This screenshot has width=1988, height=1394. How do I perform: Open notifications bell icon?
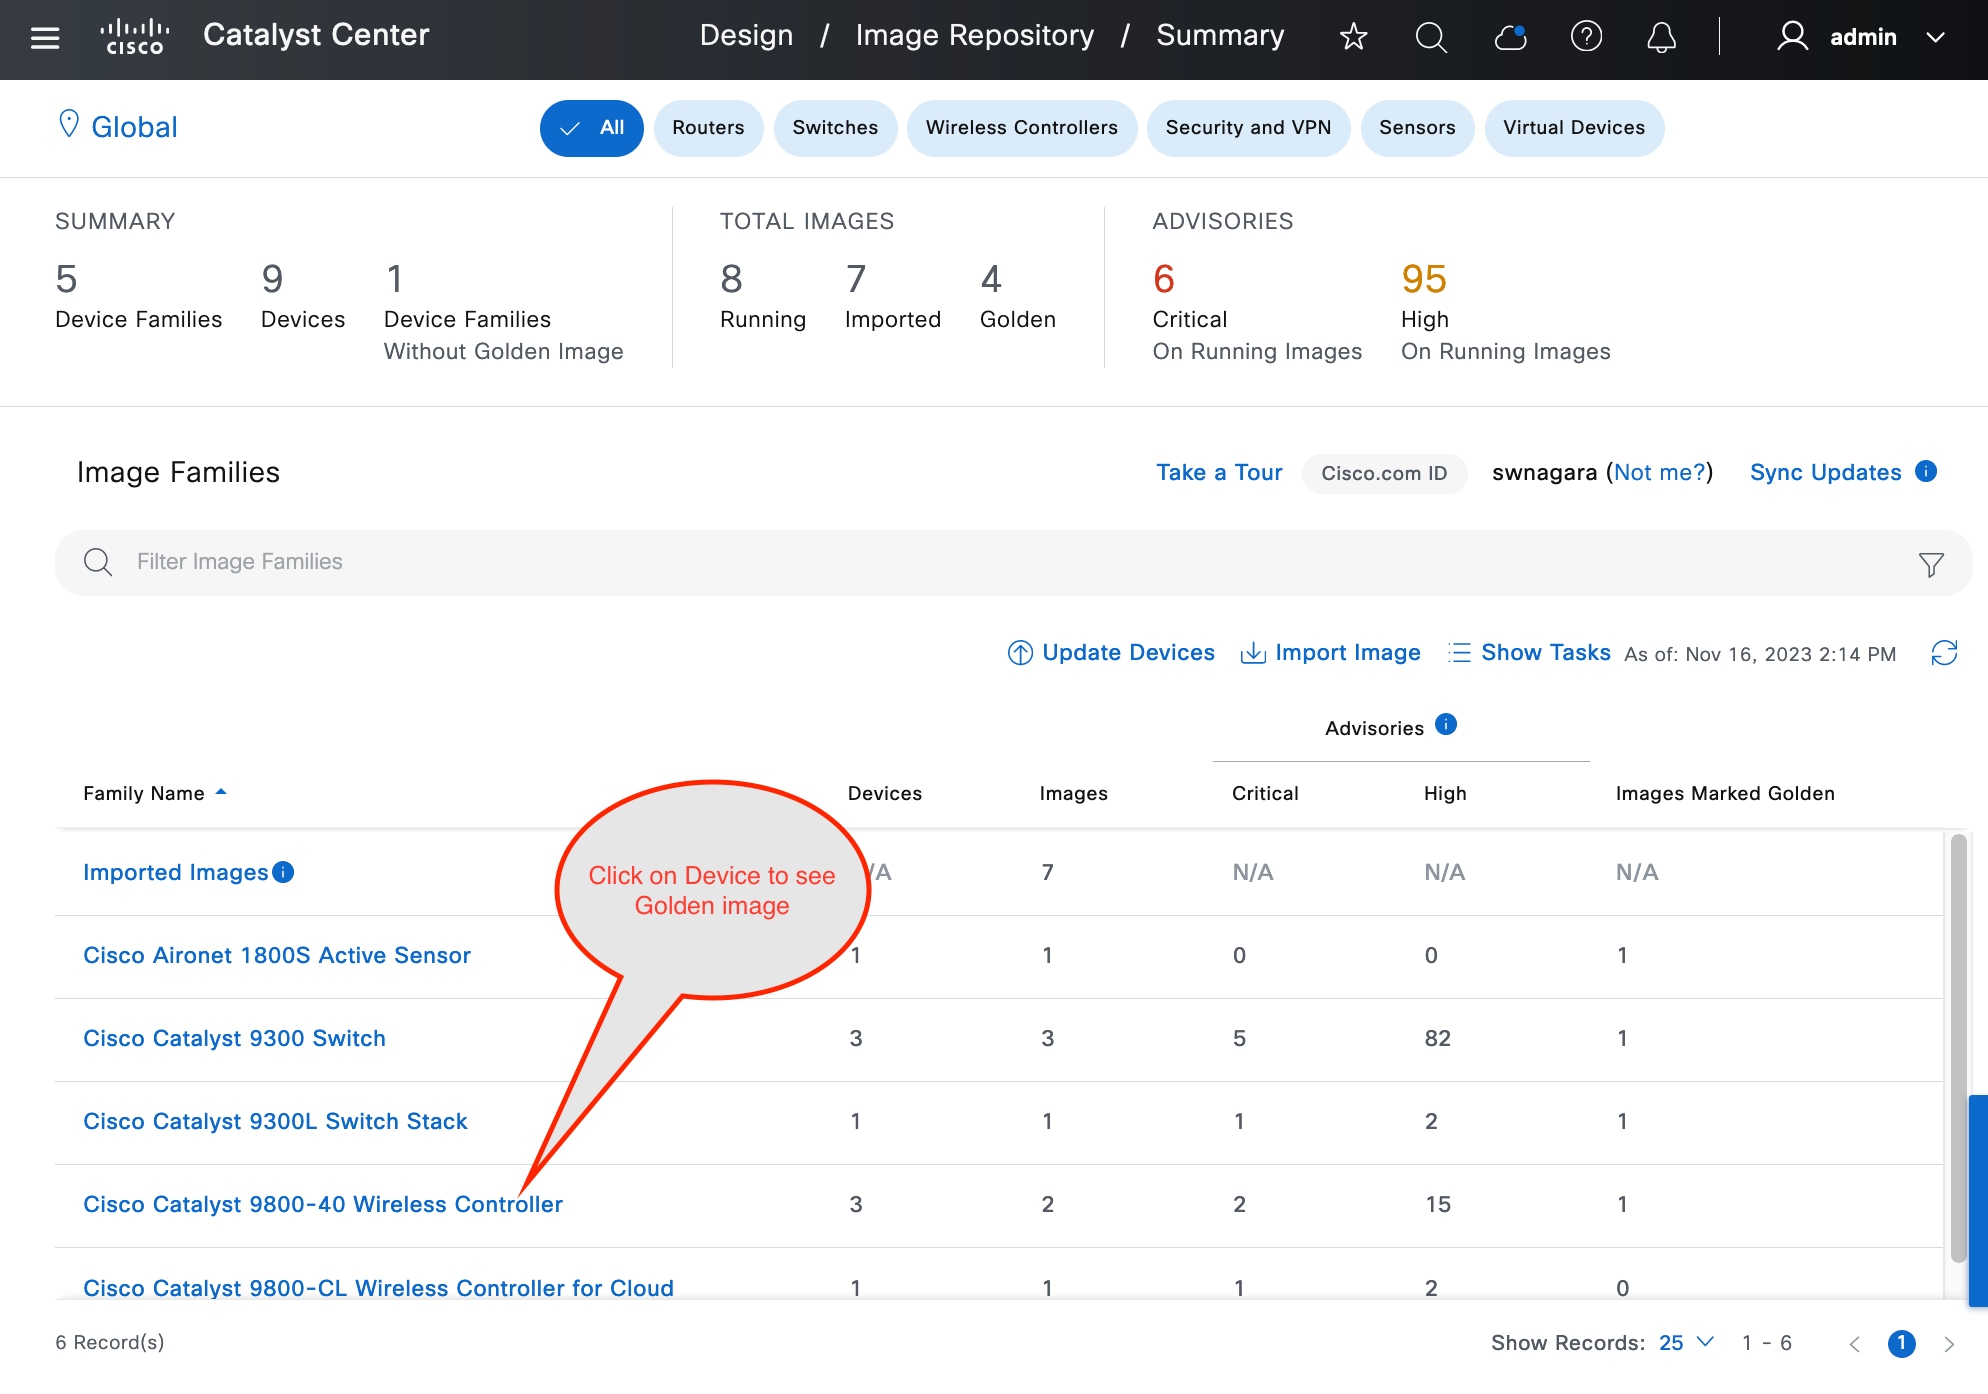point(1661,37)
